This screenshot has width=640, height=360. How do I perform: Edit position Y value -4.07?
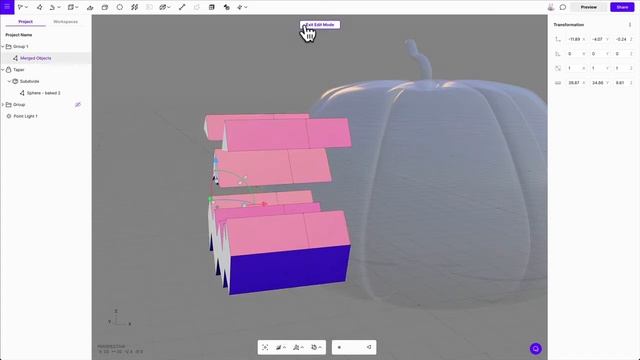(600, 39)
